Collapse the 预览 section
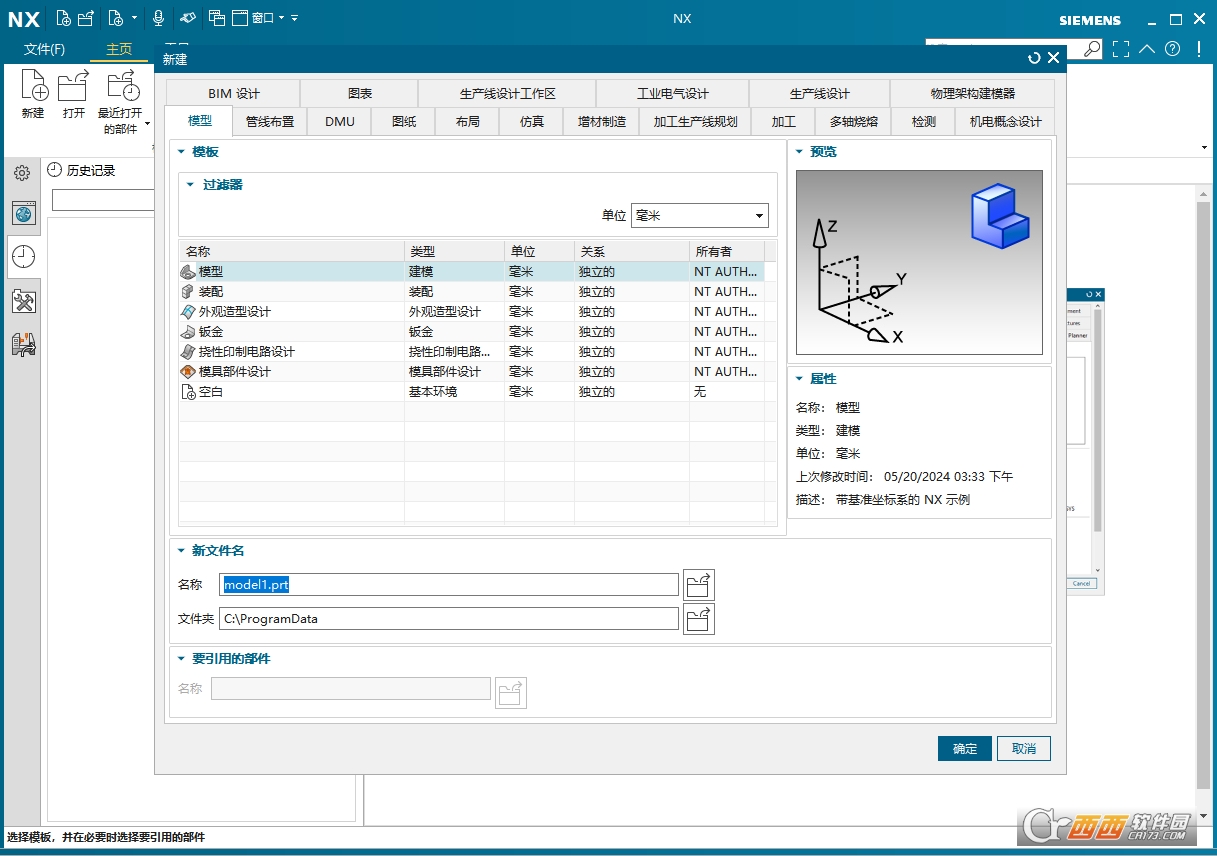This screenshot has height=856, width=1217. click(x=800, y=152)
